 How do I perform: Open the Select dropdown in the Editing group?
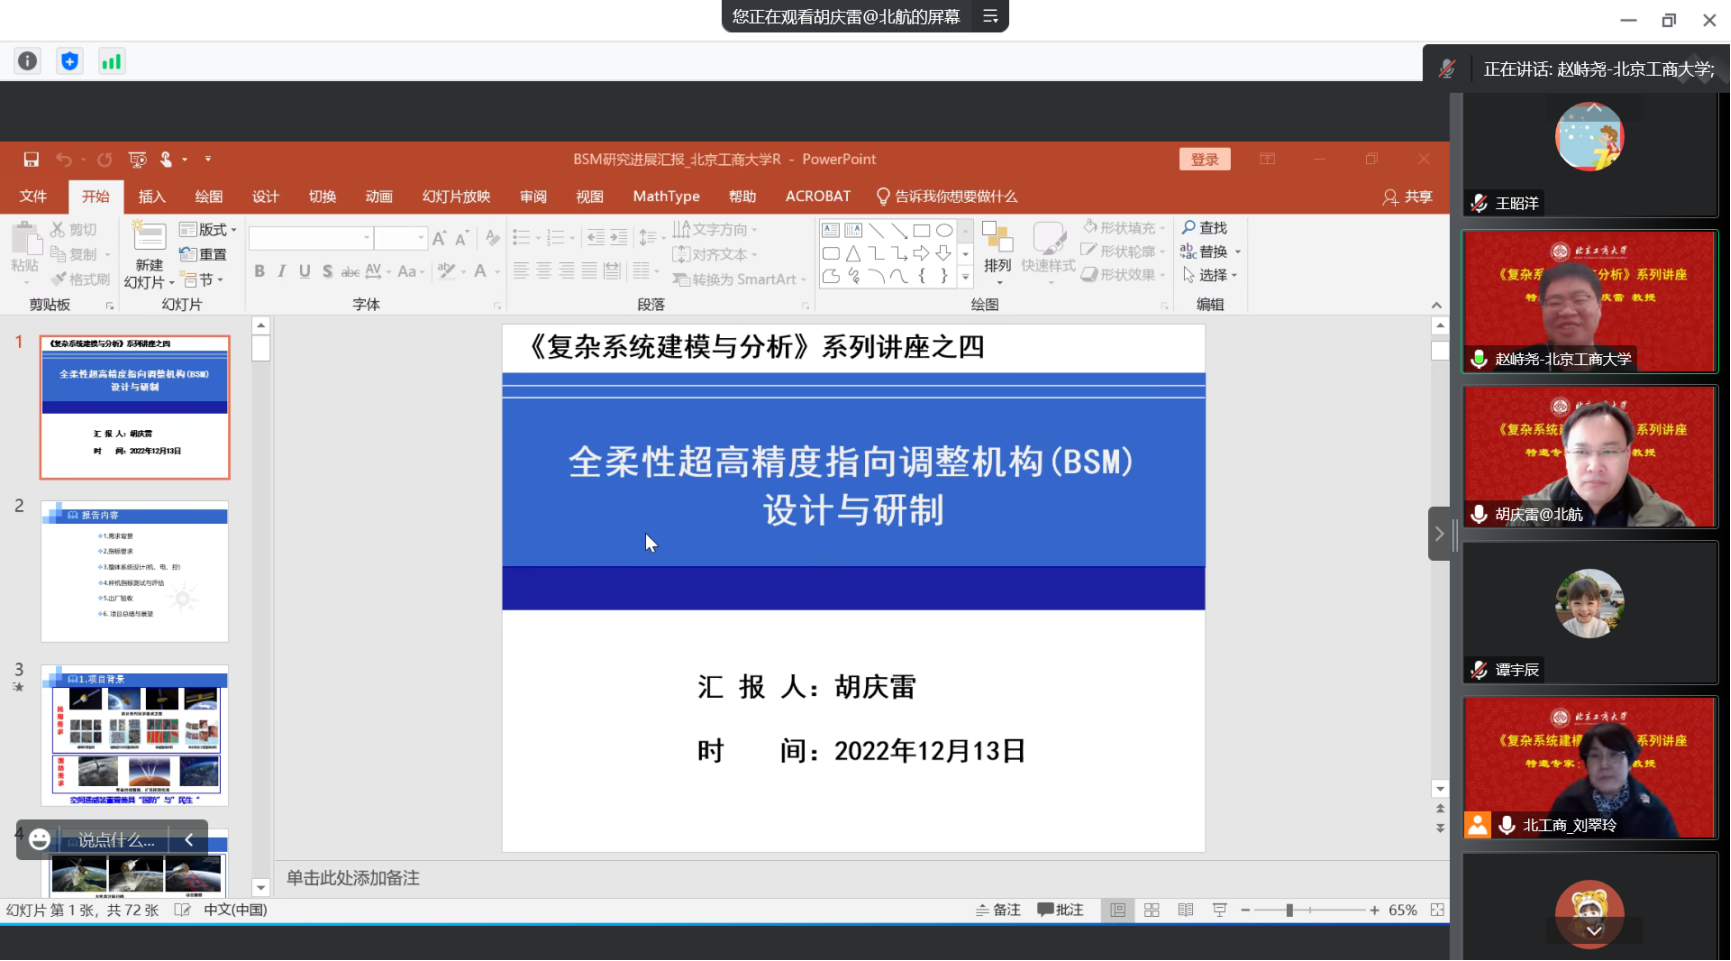pyautogui.click(x=1211, y=275)
